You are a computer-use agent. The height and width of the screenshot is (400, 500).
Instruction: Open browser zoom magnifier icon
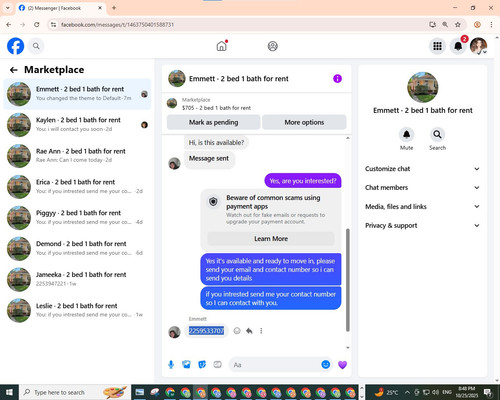coord(445,24)
